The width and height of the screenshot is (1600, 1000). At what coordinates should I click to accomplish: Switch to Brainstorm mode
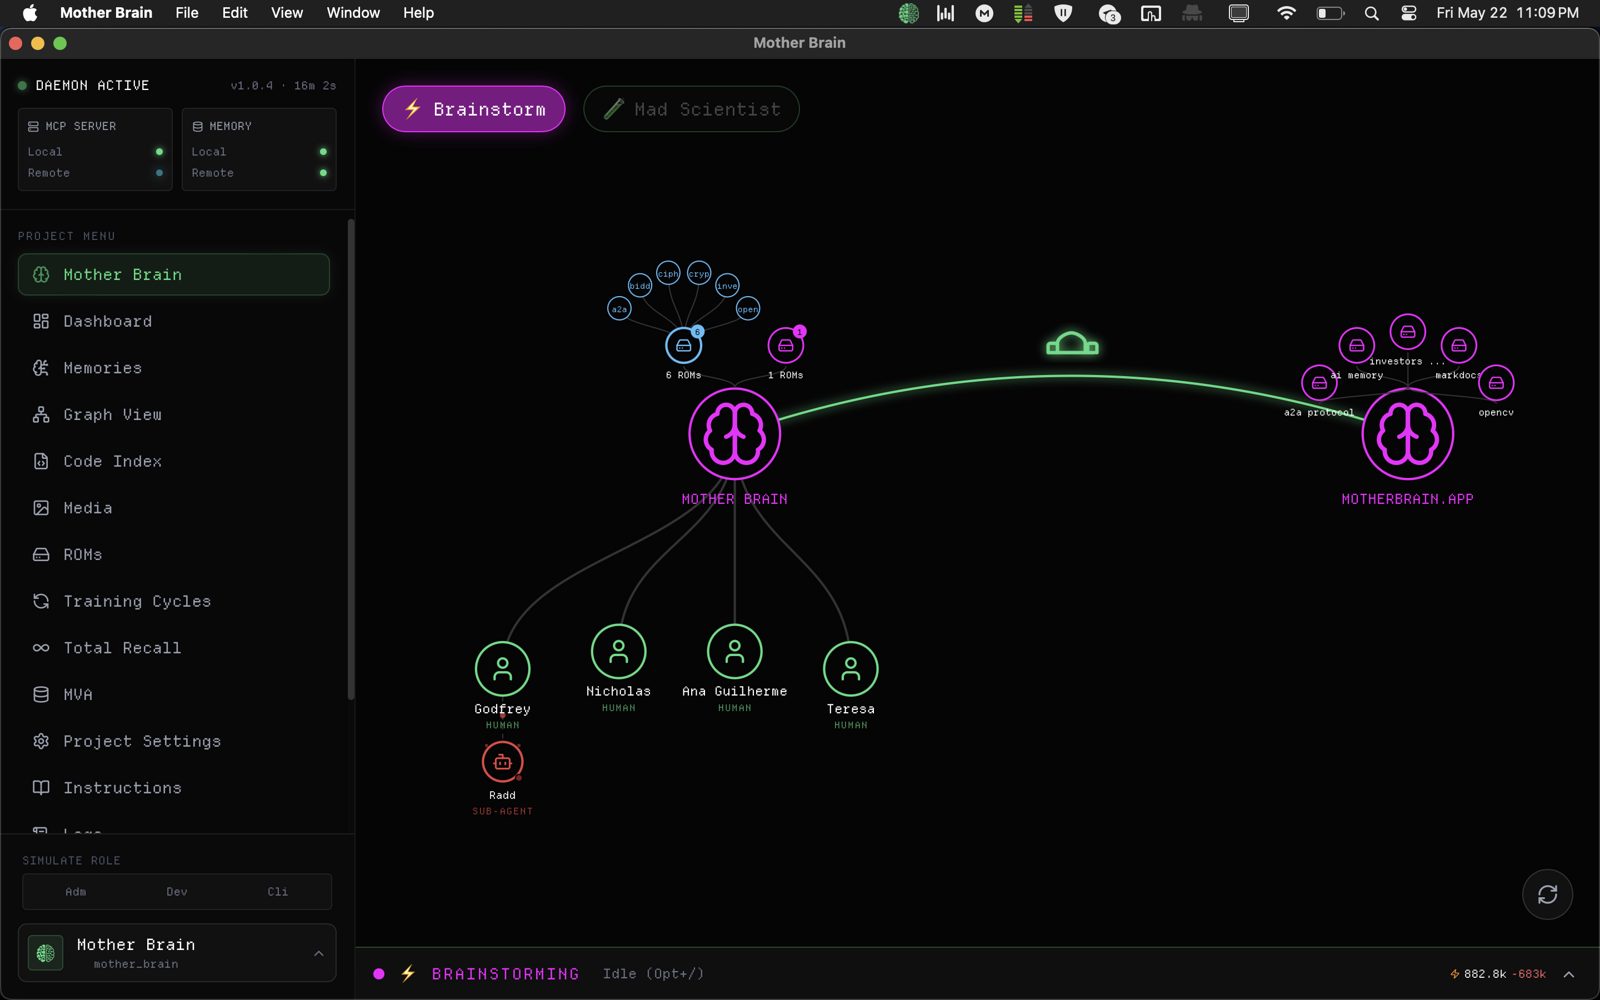click(474, 109)
